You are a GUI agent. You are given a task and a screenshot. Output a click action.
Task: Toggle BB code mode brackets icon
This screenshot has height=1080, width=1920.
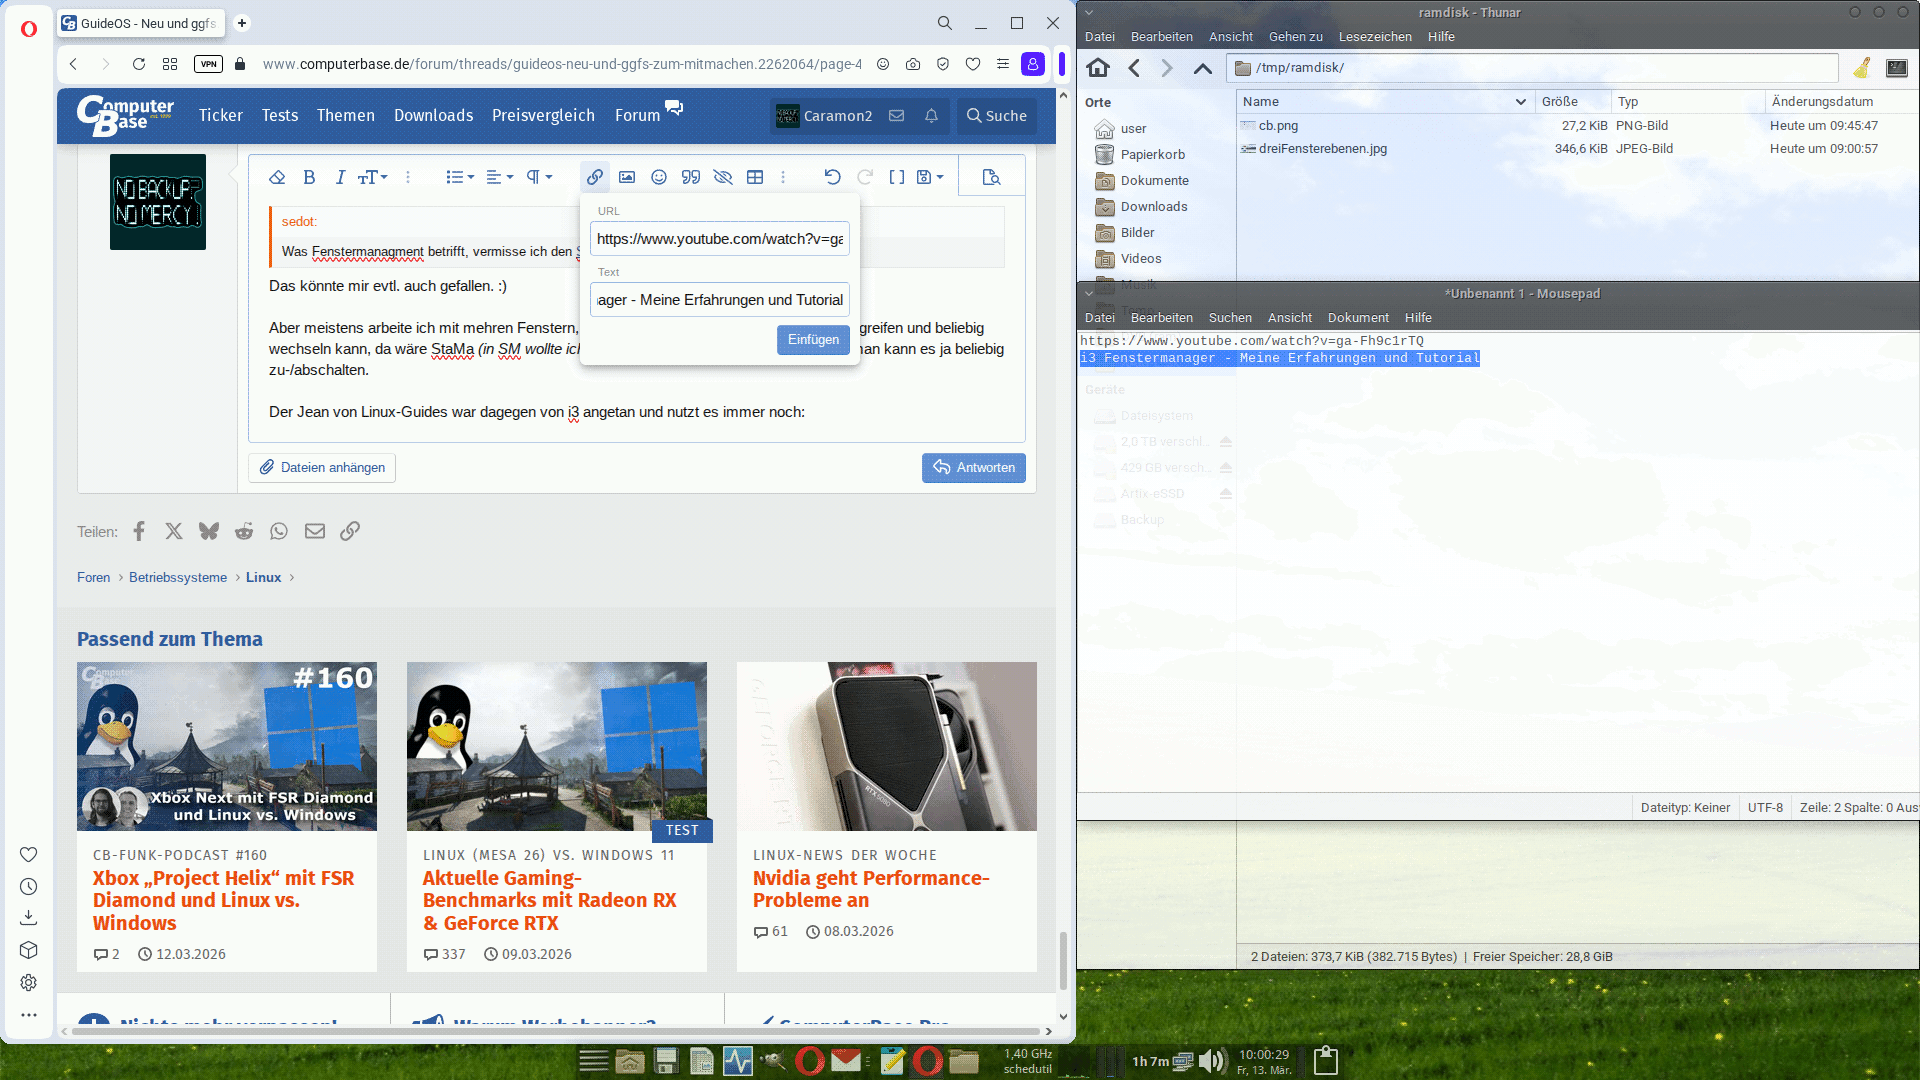coord(897,177)
